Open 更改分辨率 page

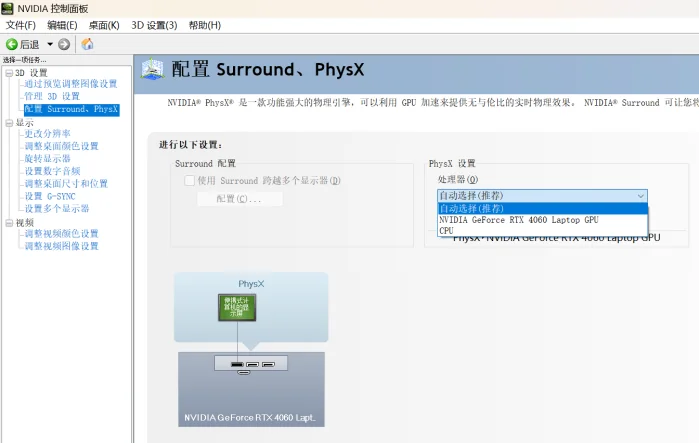point(48,134)
